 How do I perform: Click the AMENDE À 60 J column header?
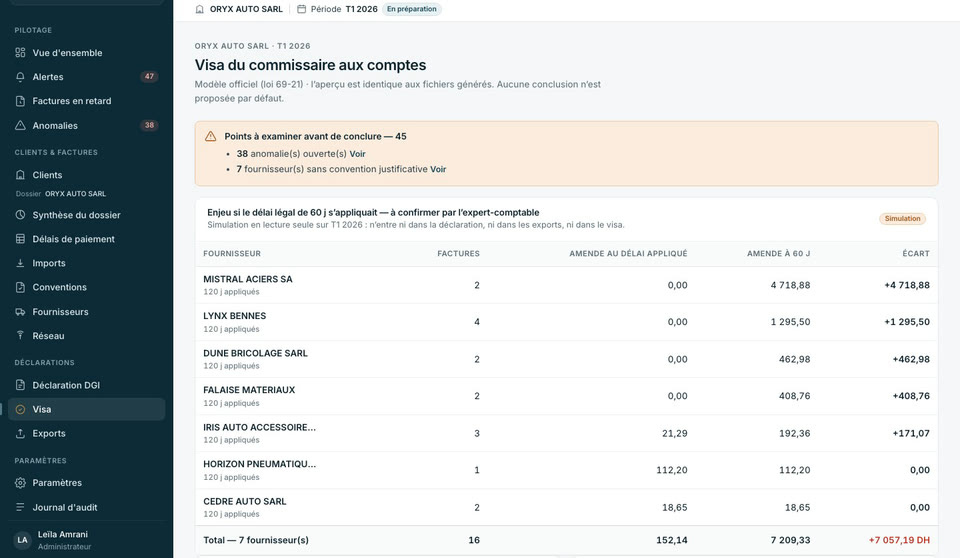tap(778, 254)
